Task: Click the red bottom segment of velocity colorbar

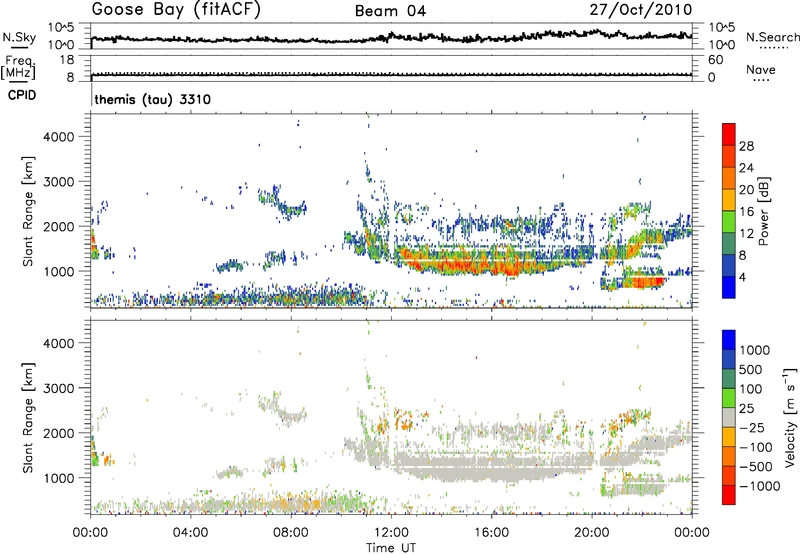Action: [x=729, y=495]
